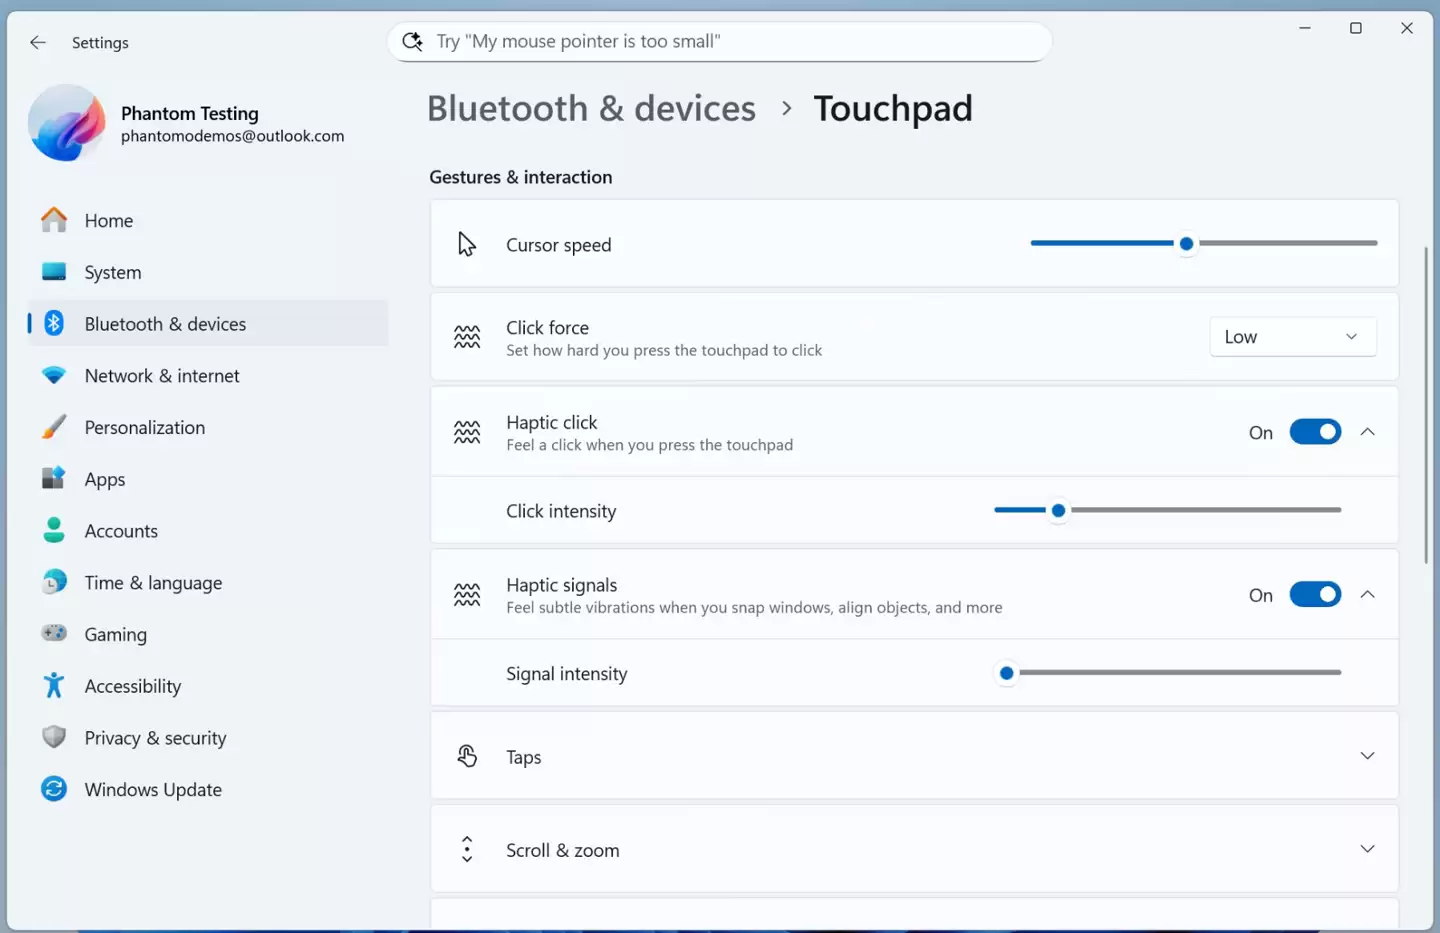Click the Gaming controller icon

(54, 633)
